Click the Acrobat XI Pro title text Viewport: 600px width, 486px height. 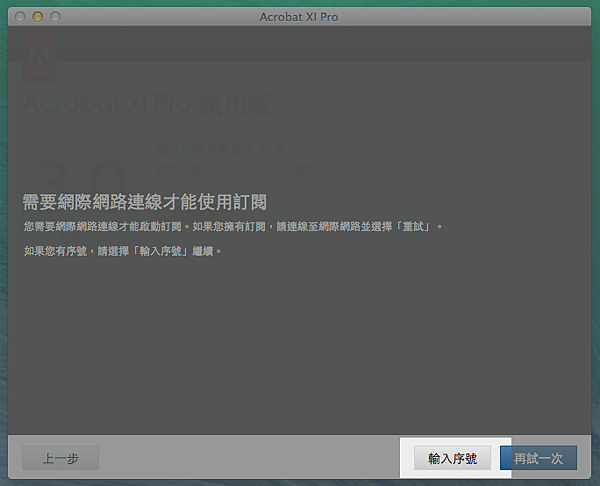(x=299, y=17)
